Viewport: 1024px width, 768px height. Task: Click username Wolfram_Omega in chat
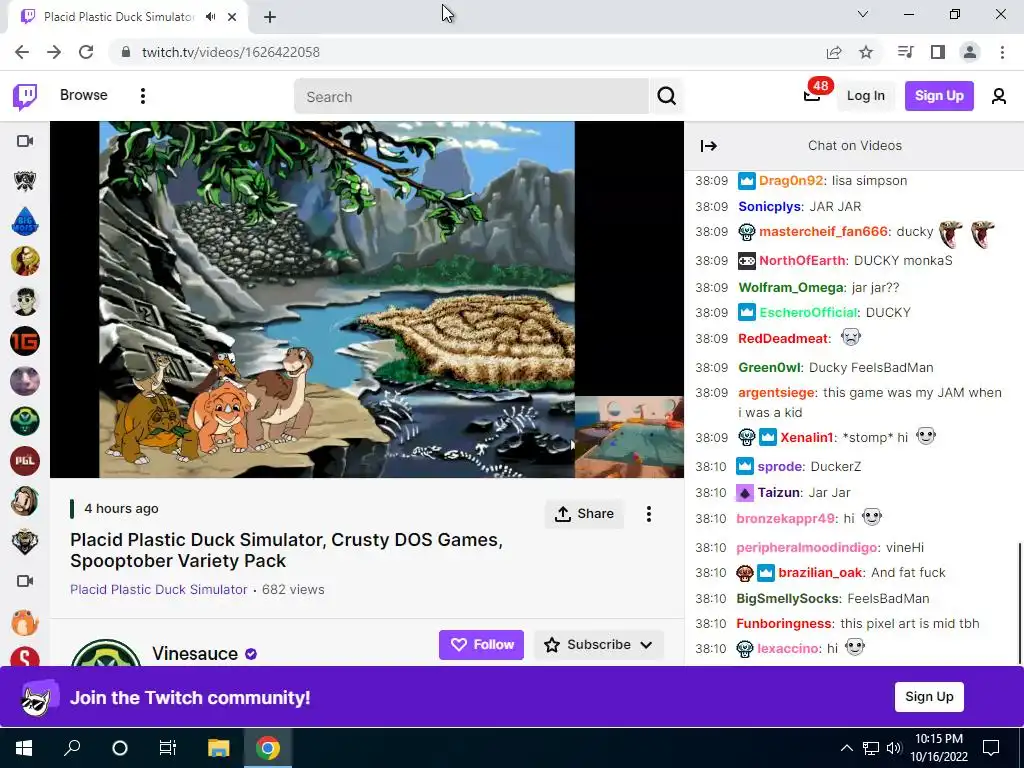point(791,288)
